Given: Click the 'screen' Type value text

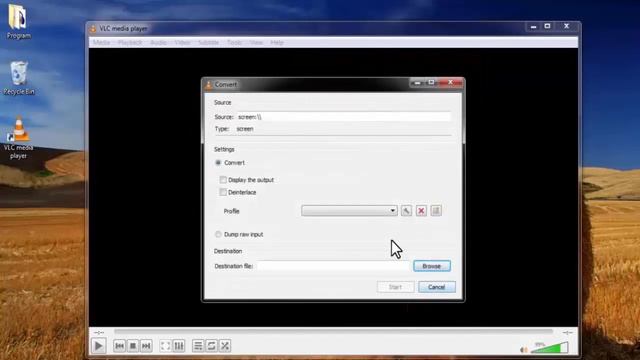Looking at the screenshot, I should [245, 129].
